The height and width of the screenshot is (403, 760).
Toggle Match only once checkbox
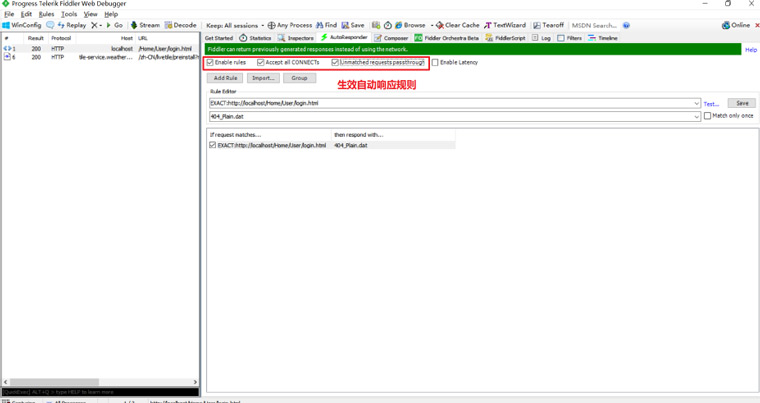click(x=708, y=115)
